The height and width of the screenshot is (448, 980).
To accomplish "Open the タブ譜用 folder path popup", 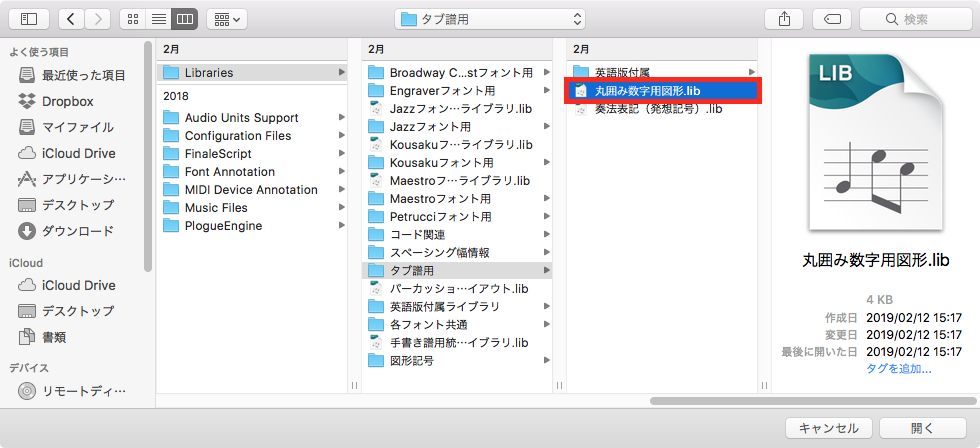I will pyautogui.click(x=490, y=18).
